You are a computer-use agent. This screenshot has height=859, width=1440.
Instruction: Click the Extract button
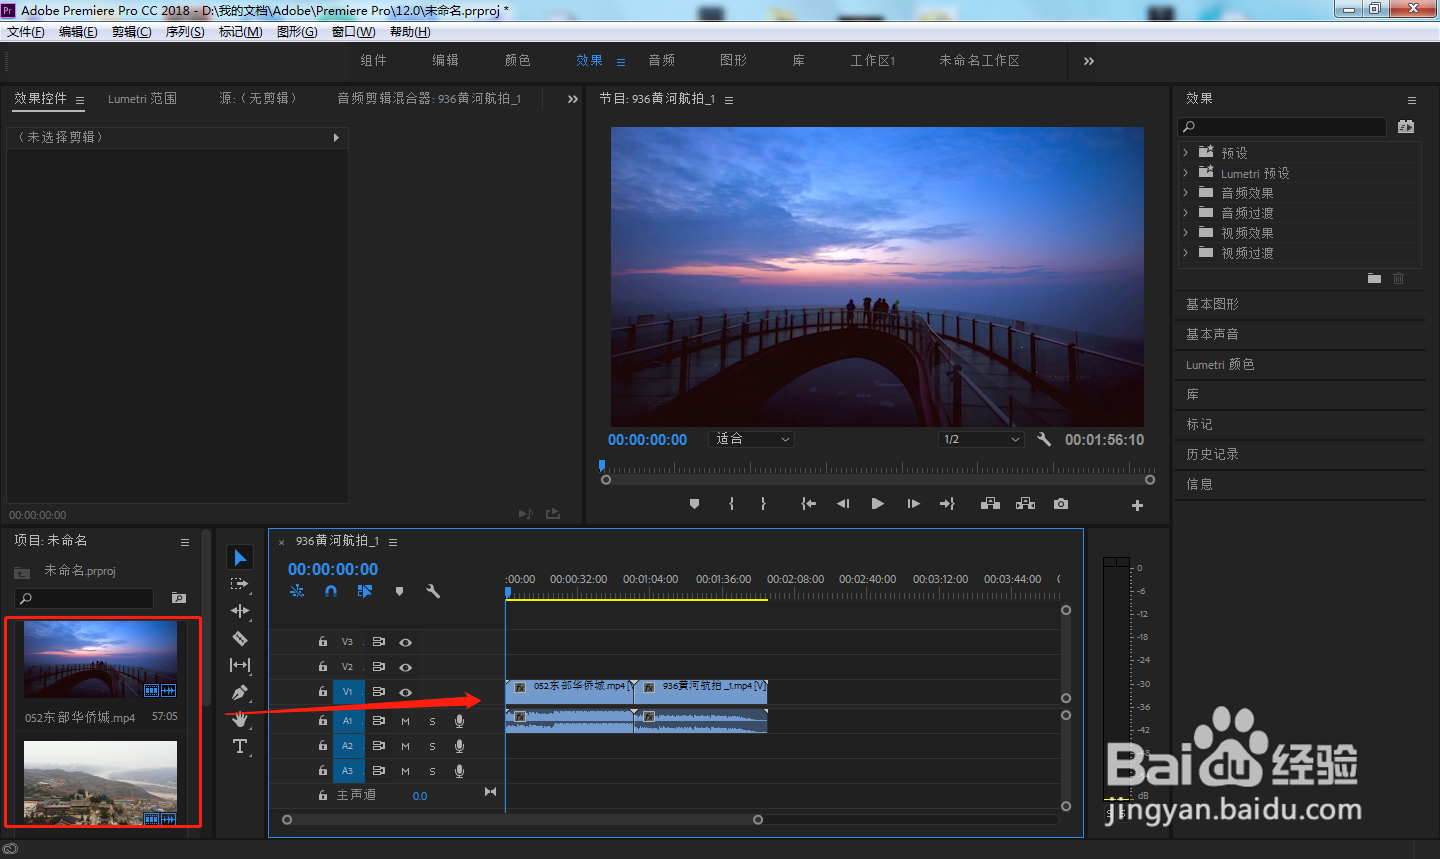click(x=1025, y=504)
